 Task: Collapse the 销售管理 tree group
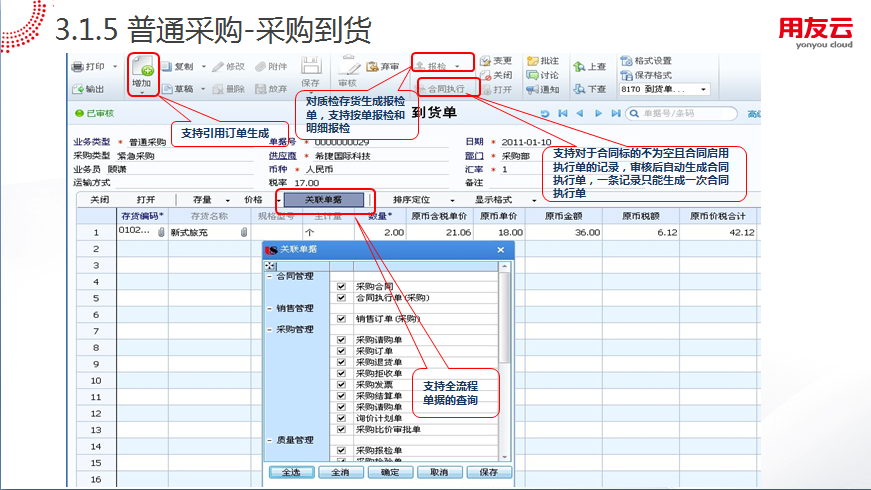[270, 308]
